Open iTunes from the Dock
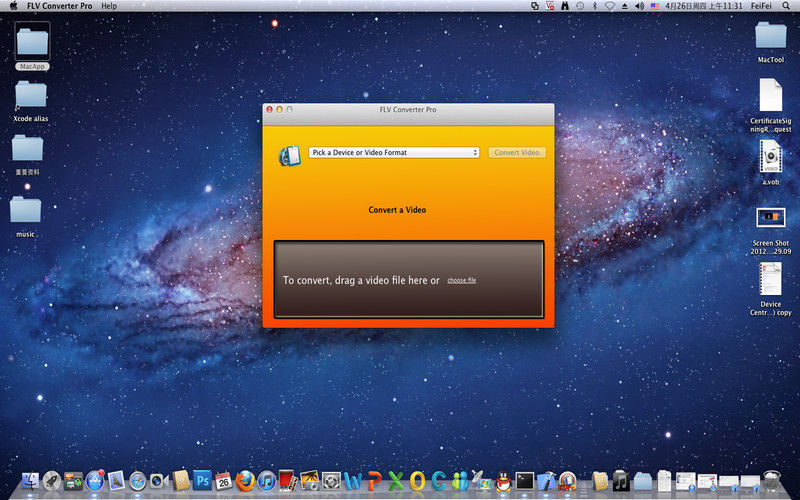 pyautogui.click(x=266, y=481)
